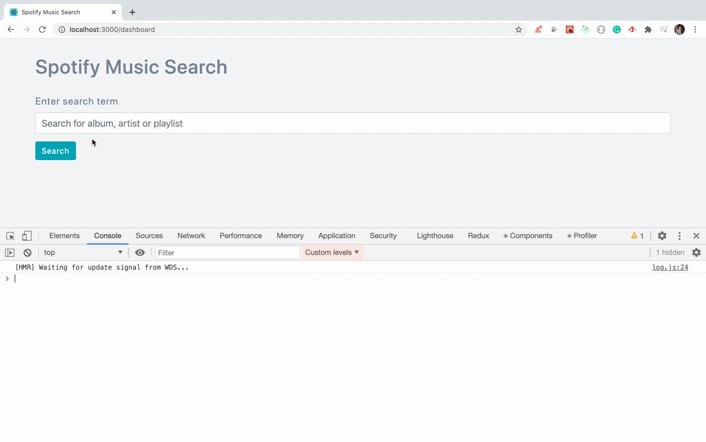The image size is (706, 442).
Task: Open a new browser tab
Action: coord(132,12)
